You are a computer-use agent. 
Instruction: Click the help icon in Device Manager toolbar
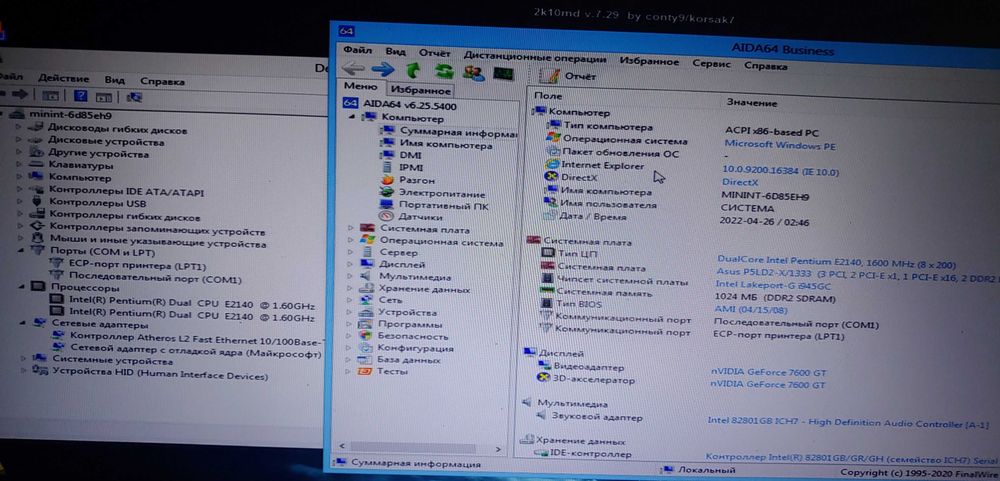(x=80, y=96)
